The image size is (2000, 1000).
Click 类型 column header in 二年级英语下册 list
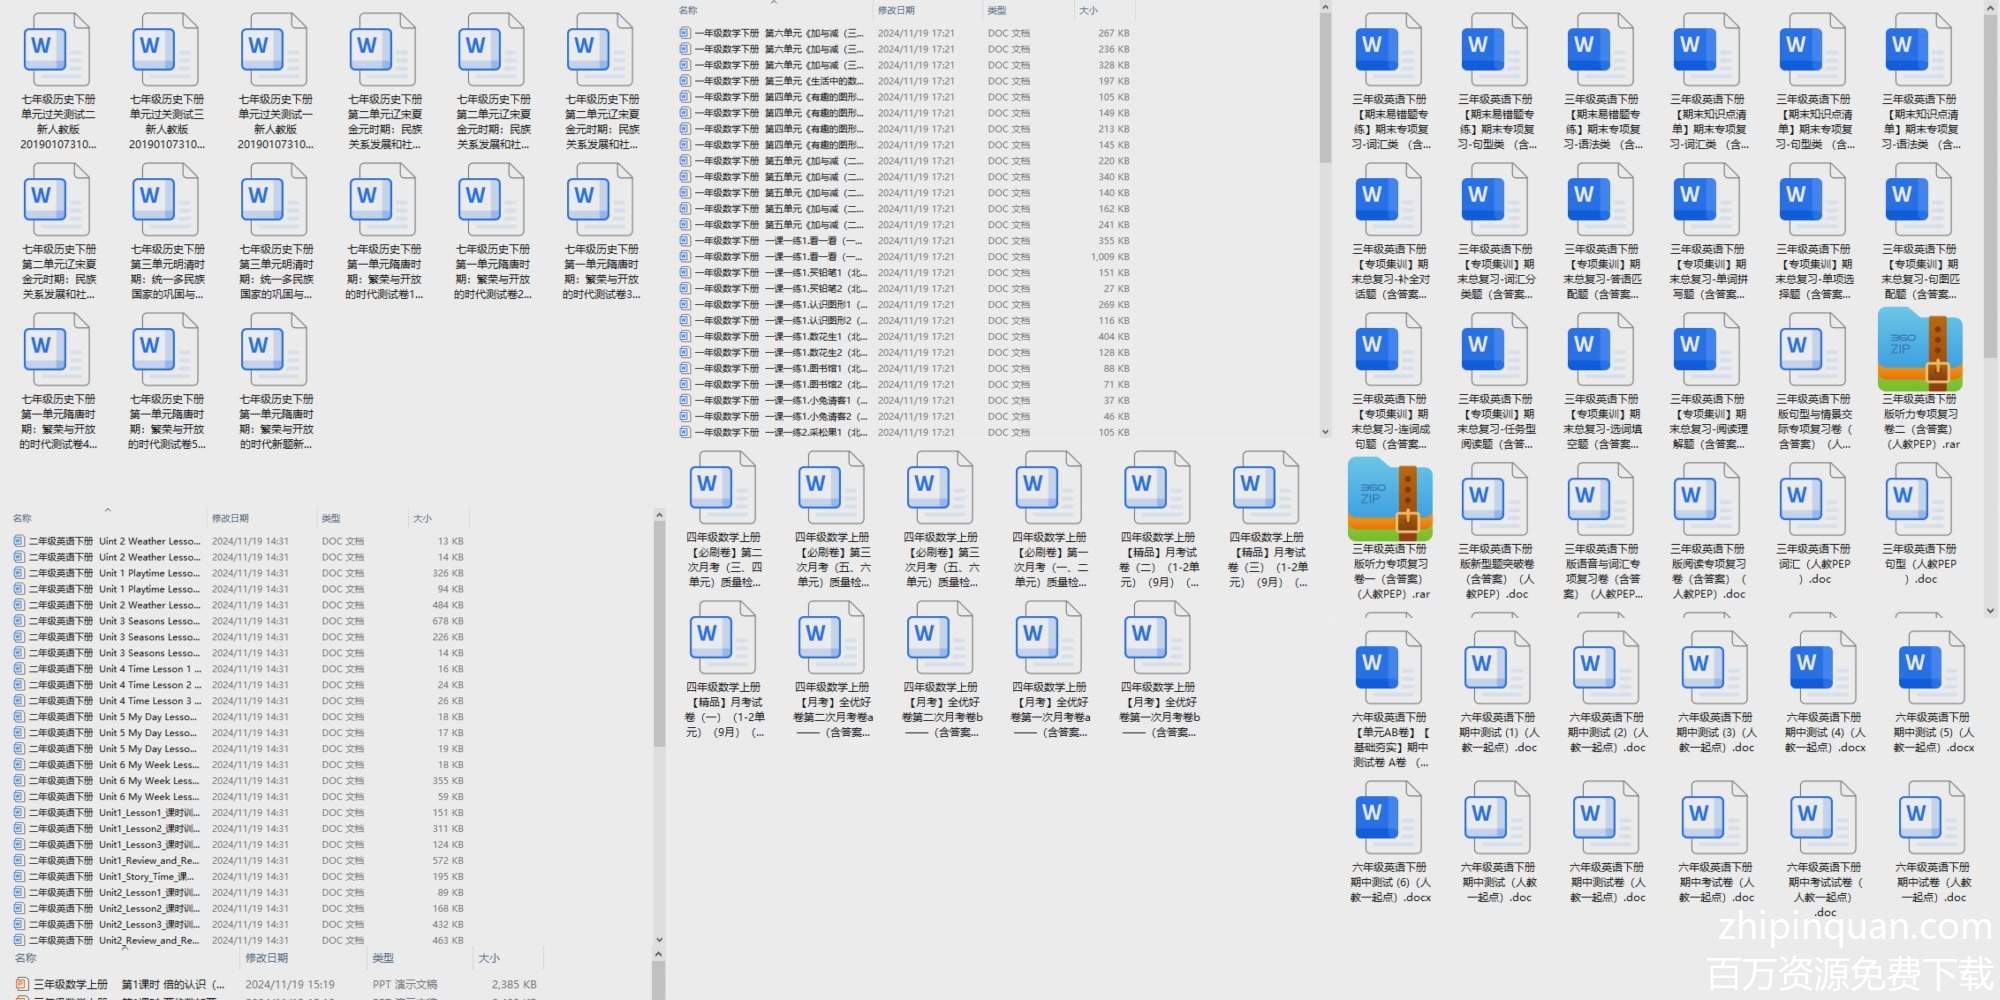(331, 518)
